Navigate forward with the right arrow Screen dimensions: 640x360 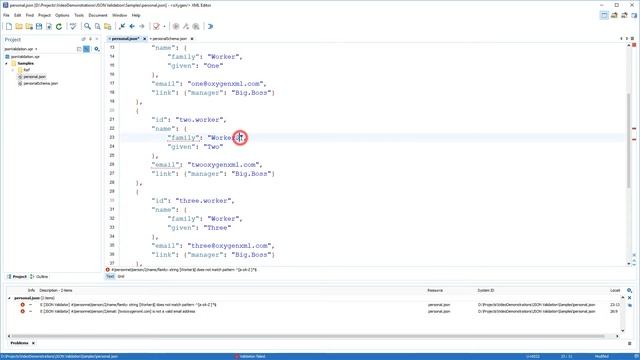[142, 27]
